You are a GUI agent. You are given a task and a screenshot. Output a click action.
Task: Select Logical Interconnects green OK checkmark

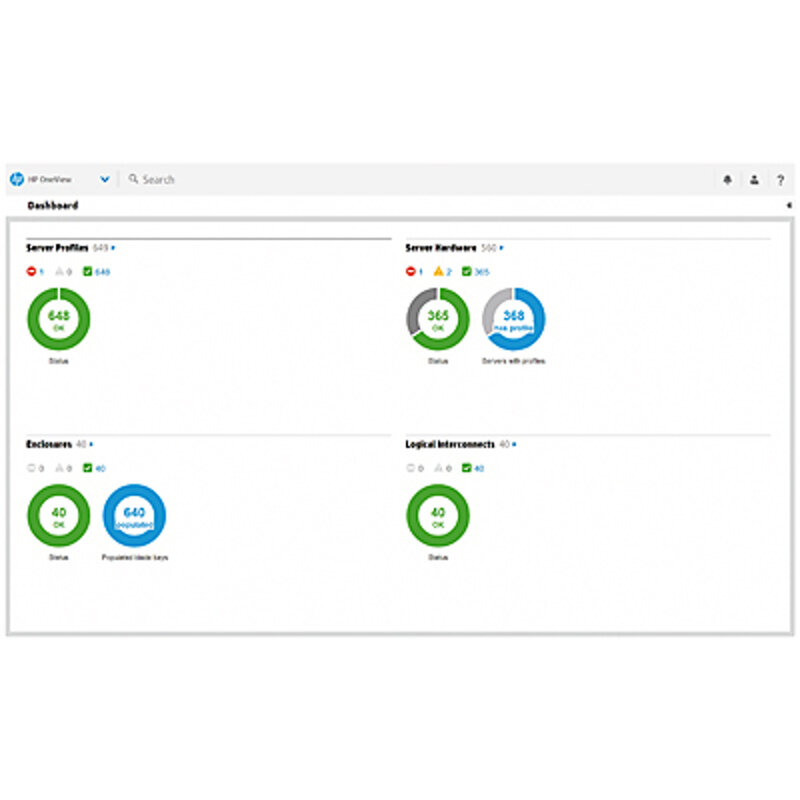[x=467, y=468]
